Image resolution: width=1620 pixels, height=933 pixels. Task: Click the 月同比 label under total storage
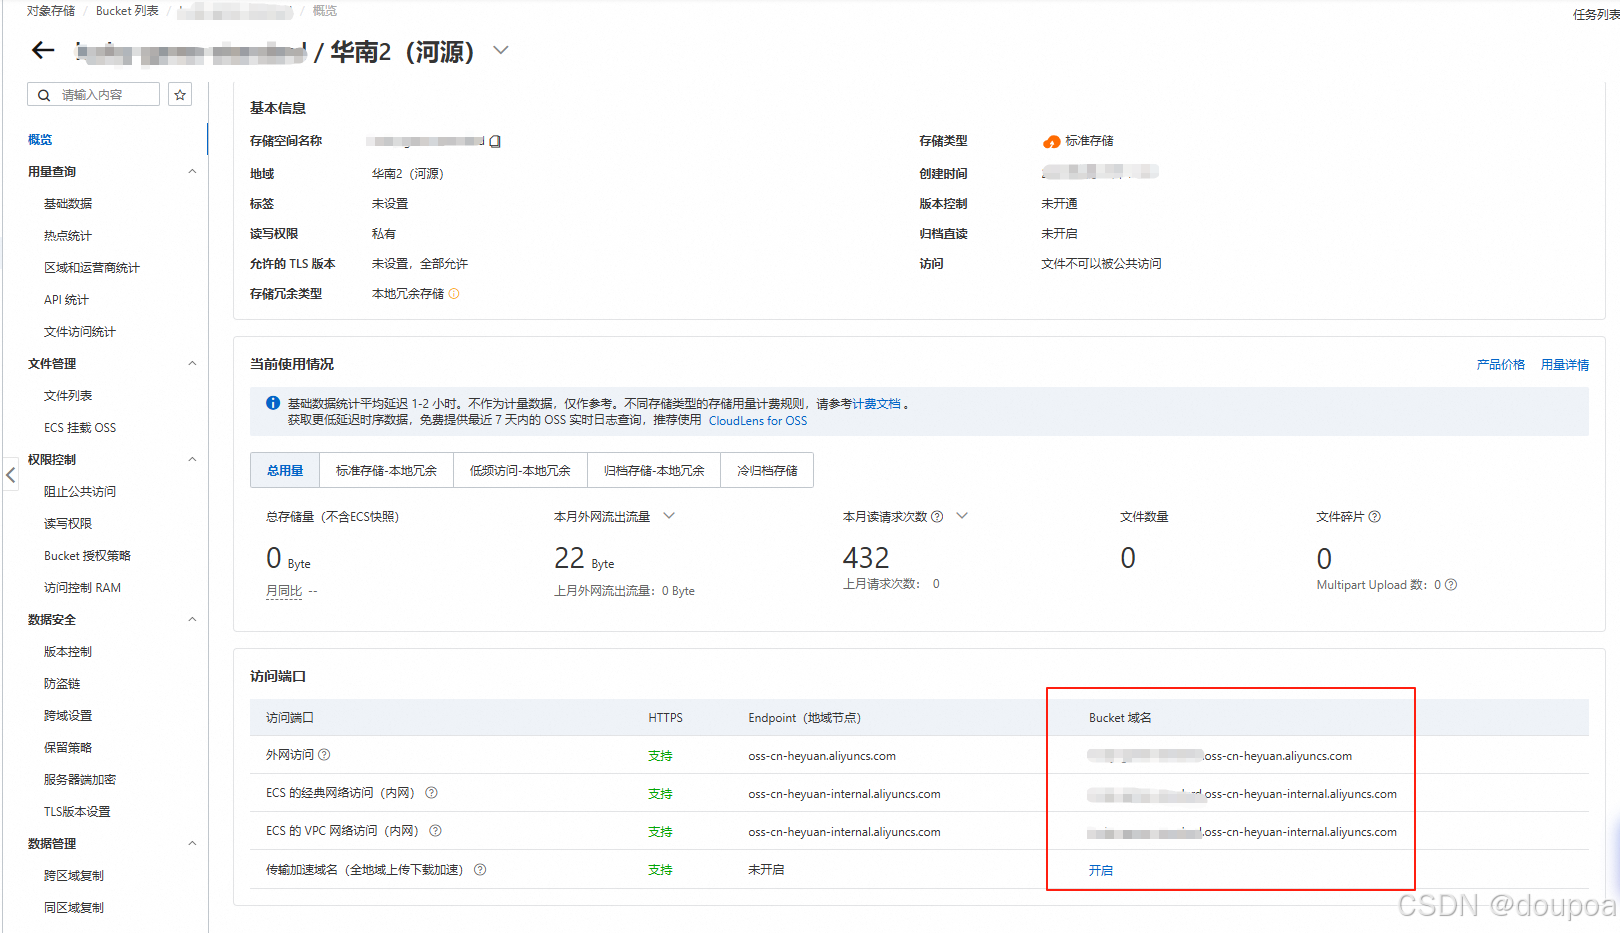click(x=284, y=591)
